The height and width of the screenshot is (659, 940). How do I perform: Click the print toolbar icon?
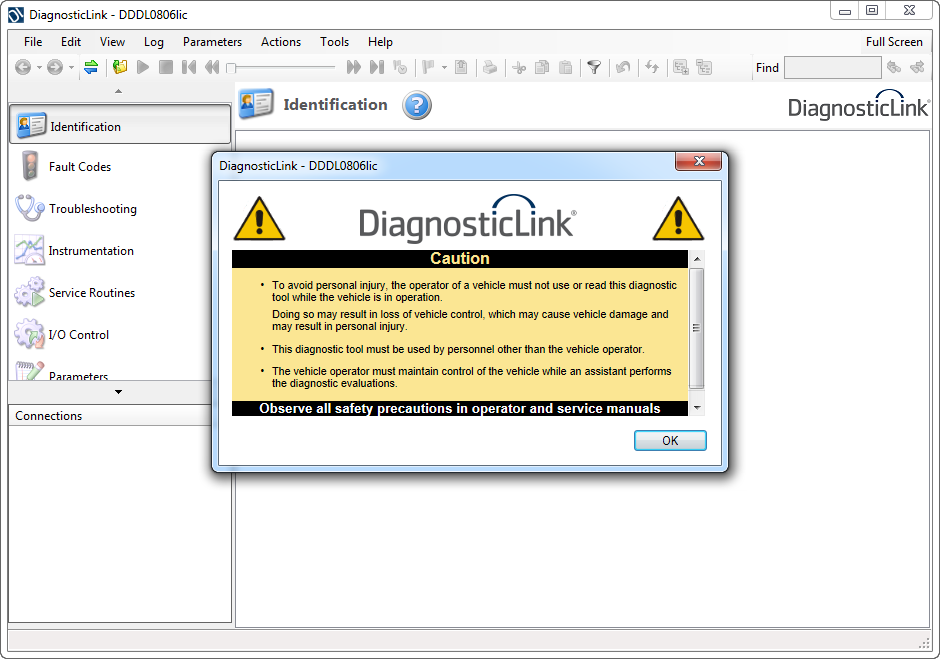[490, 67]
